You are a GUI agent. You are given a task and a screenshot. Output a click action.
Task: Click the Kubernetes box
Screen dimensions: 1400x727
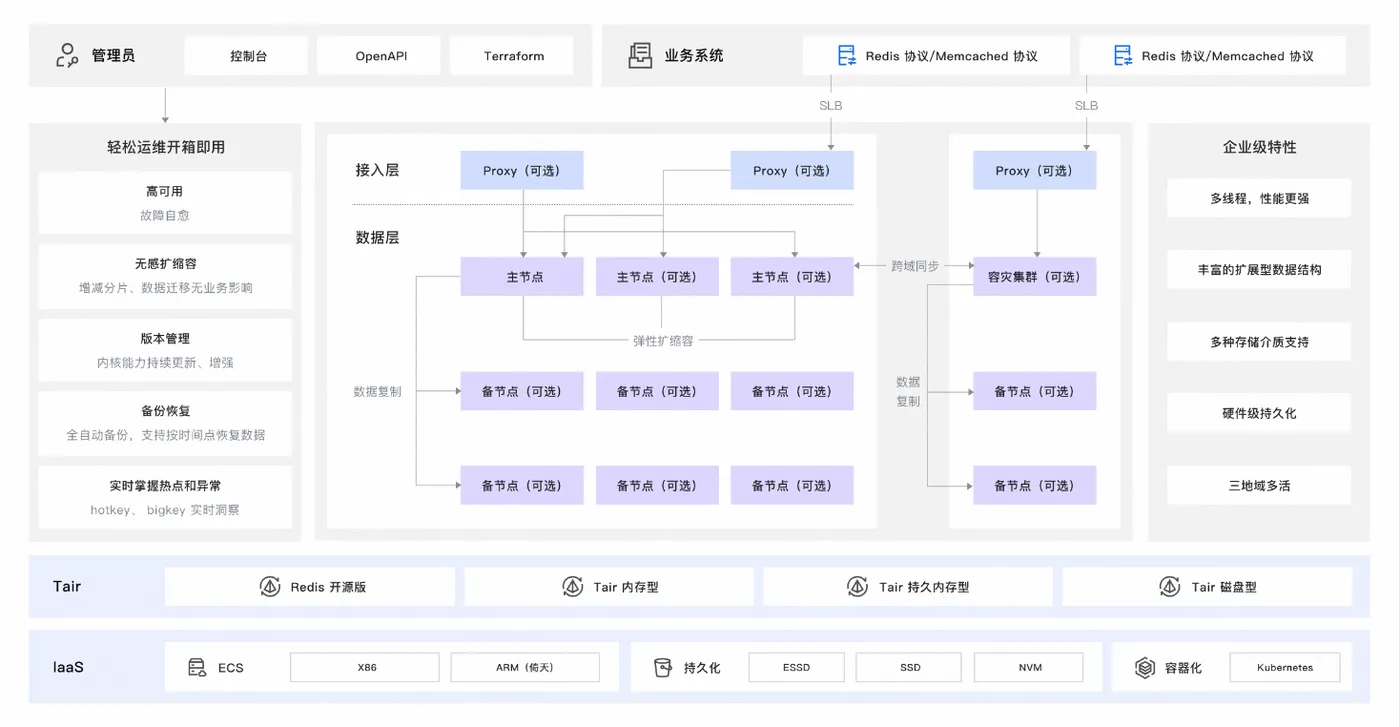coord(1285,667)
